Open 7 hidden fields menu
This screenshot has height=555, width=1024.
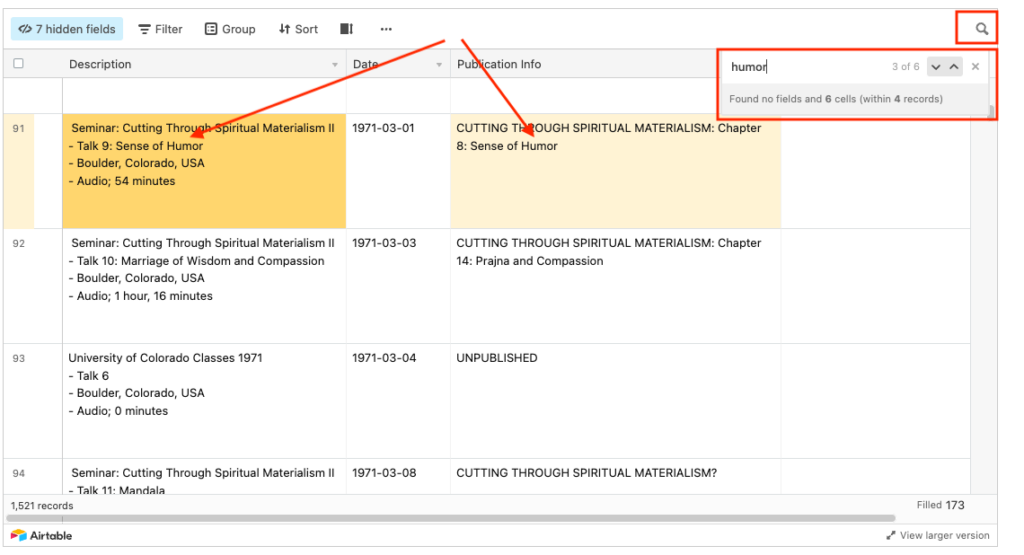click(x=67, y=29)
